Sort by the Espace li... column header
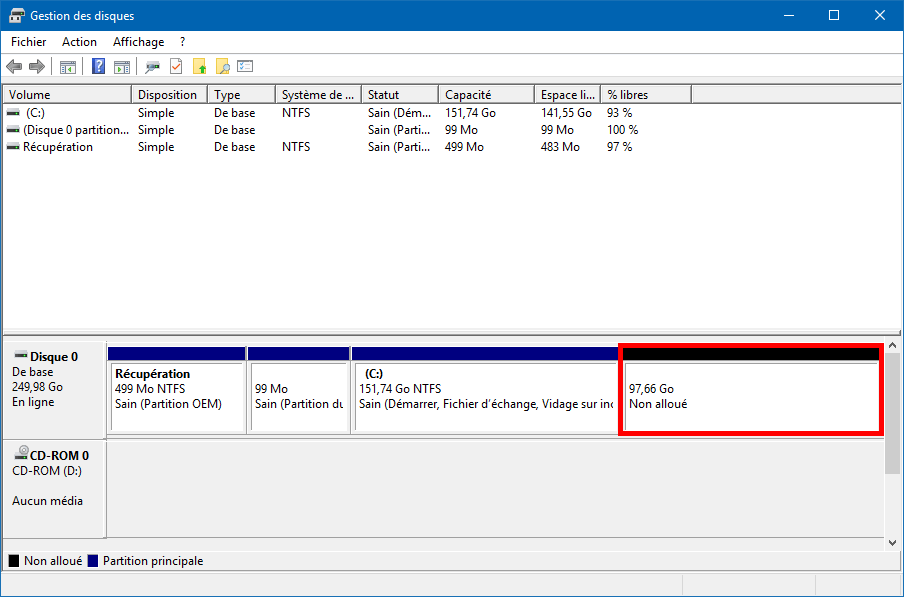 (x=568, y=95)
